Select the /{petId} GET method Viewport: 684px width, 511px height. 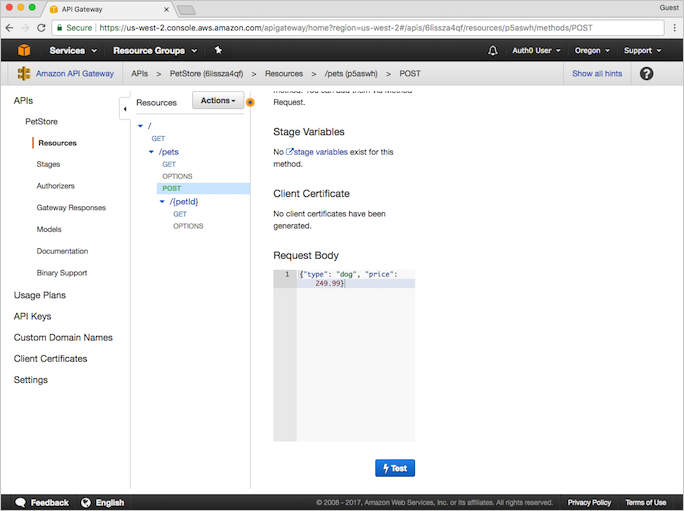pos(180,214)
